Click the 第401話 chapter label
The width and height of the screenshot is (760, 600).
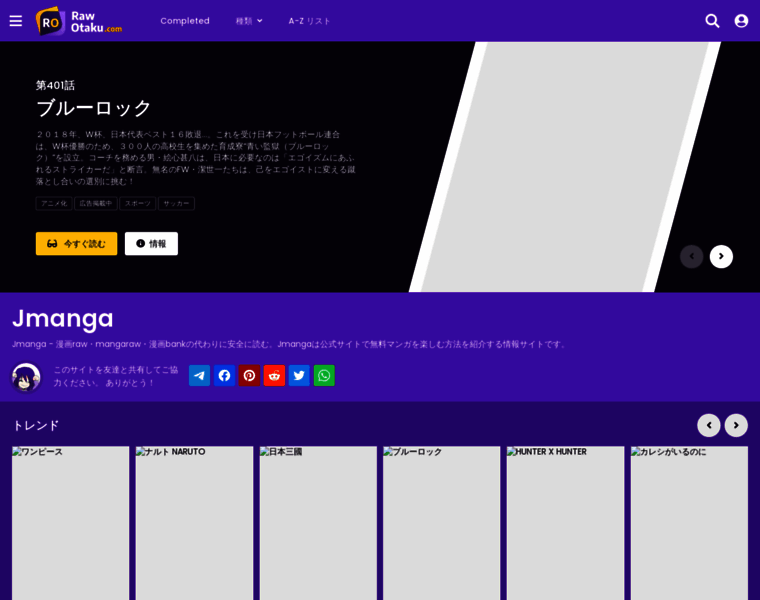coord(55,85)
